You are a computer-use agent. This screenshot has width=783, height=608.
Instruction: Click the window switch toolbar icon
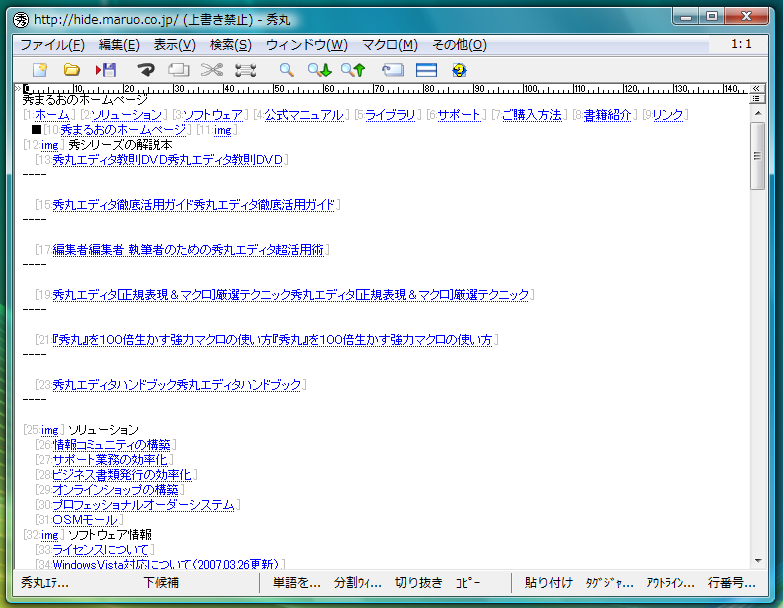pyautogui.click(x=392, y=70)
